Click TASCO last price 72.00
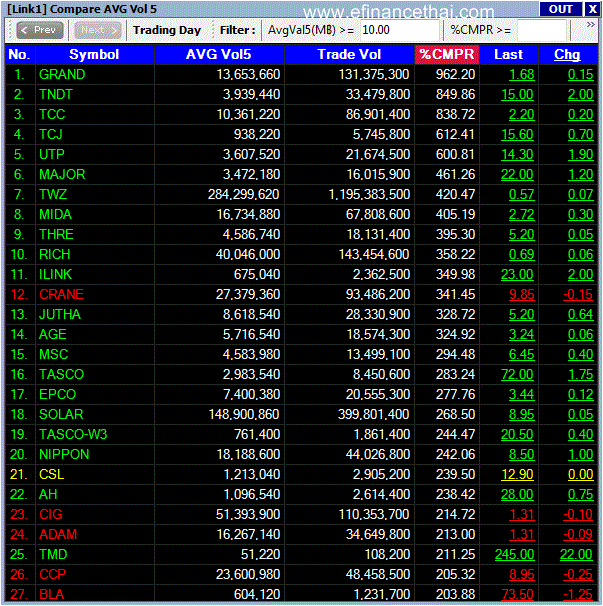This screenshot has width=603, height=606. tap(517, 374)
